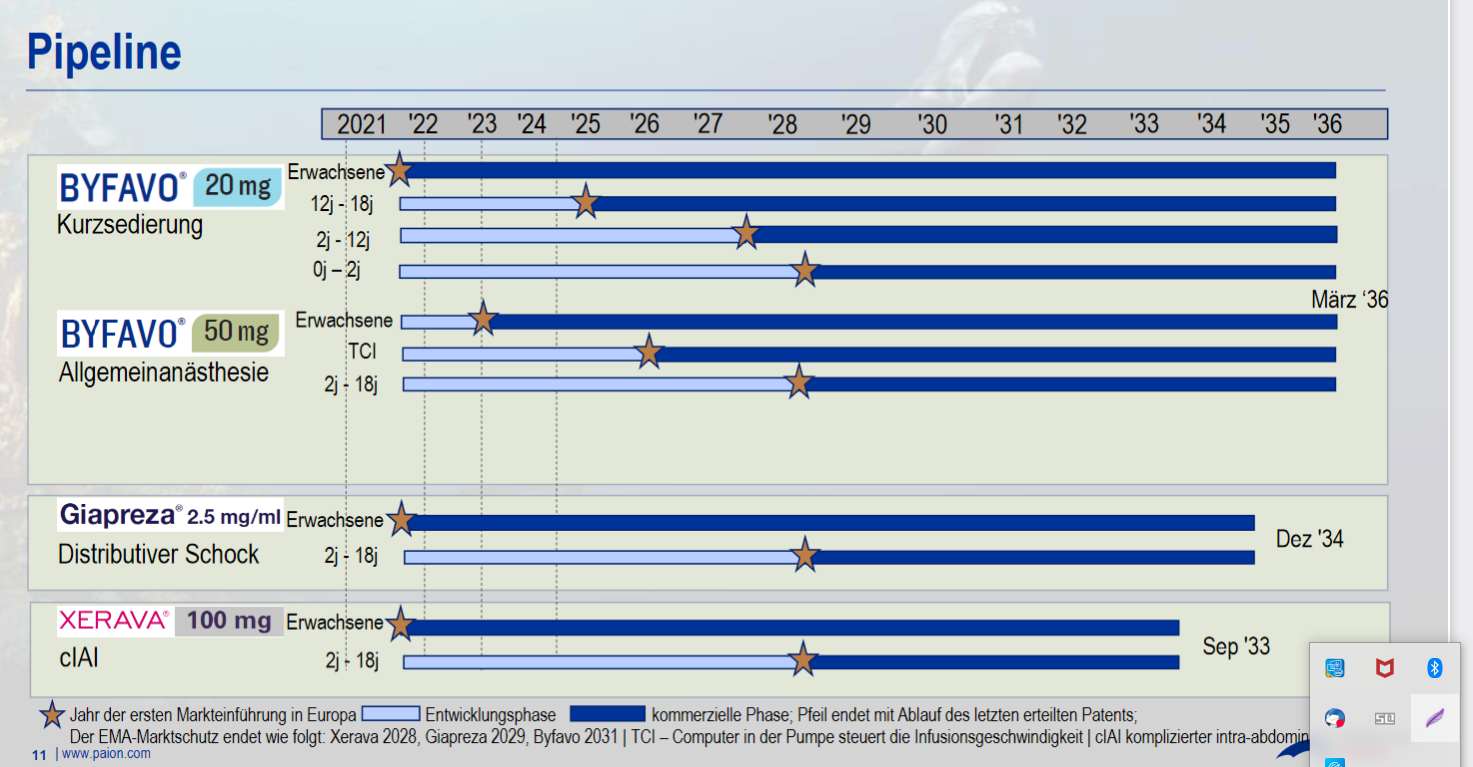Click the slide number 11 in the footer
The width and height of the screenshot is (1473, 767).
coord(39,754)
